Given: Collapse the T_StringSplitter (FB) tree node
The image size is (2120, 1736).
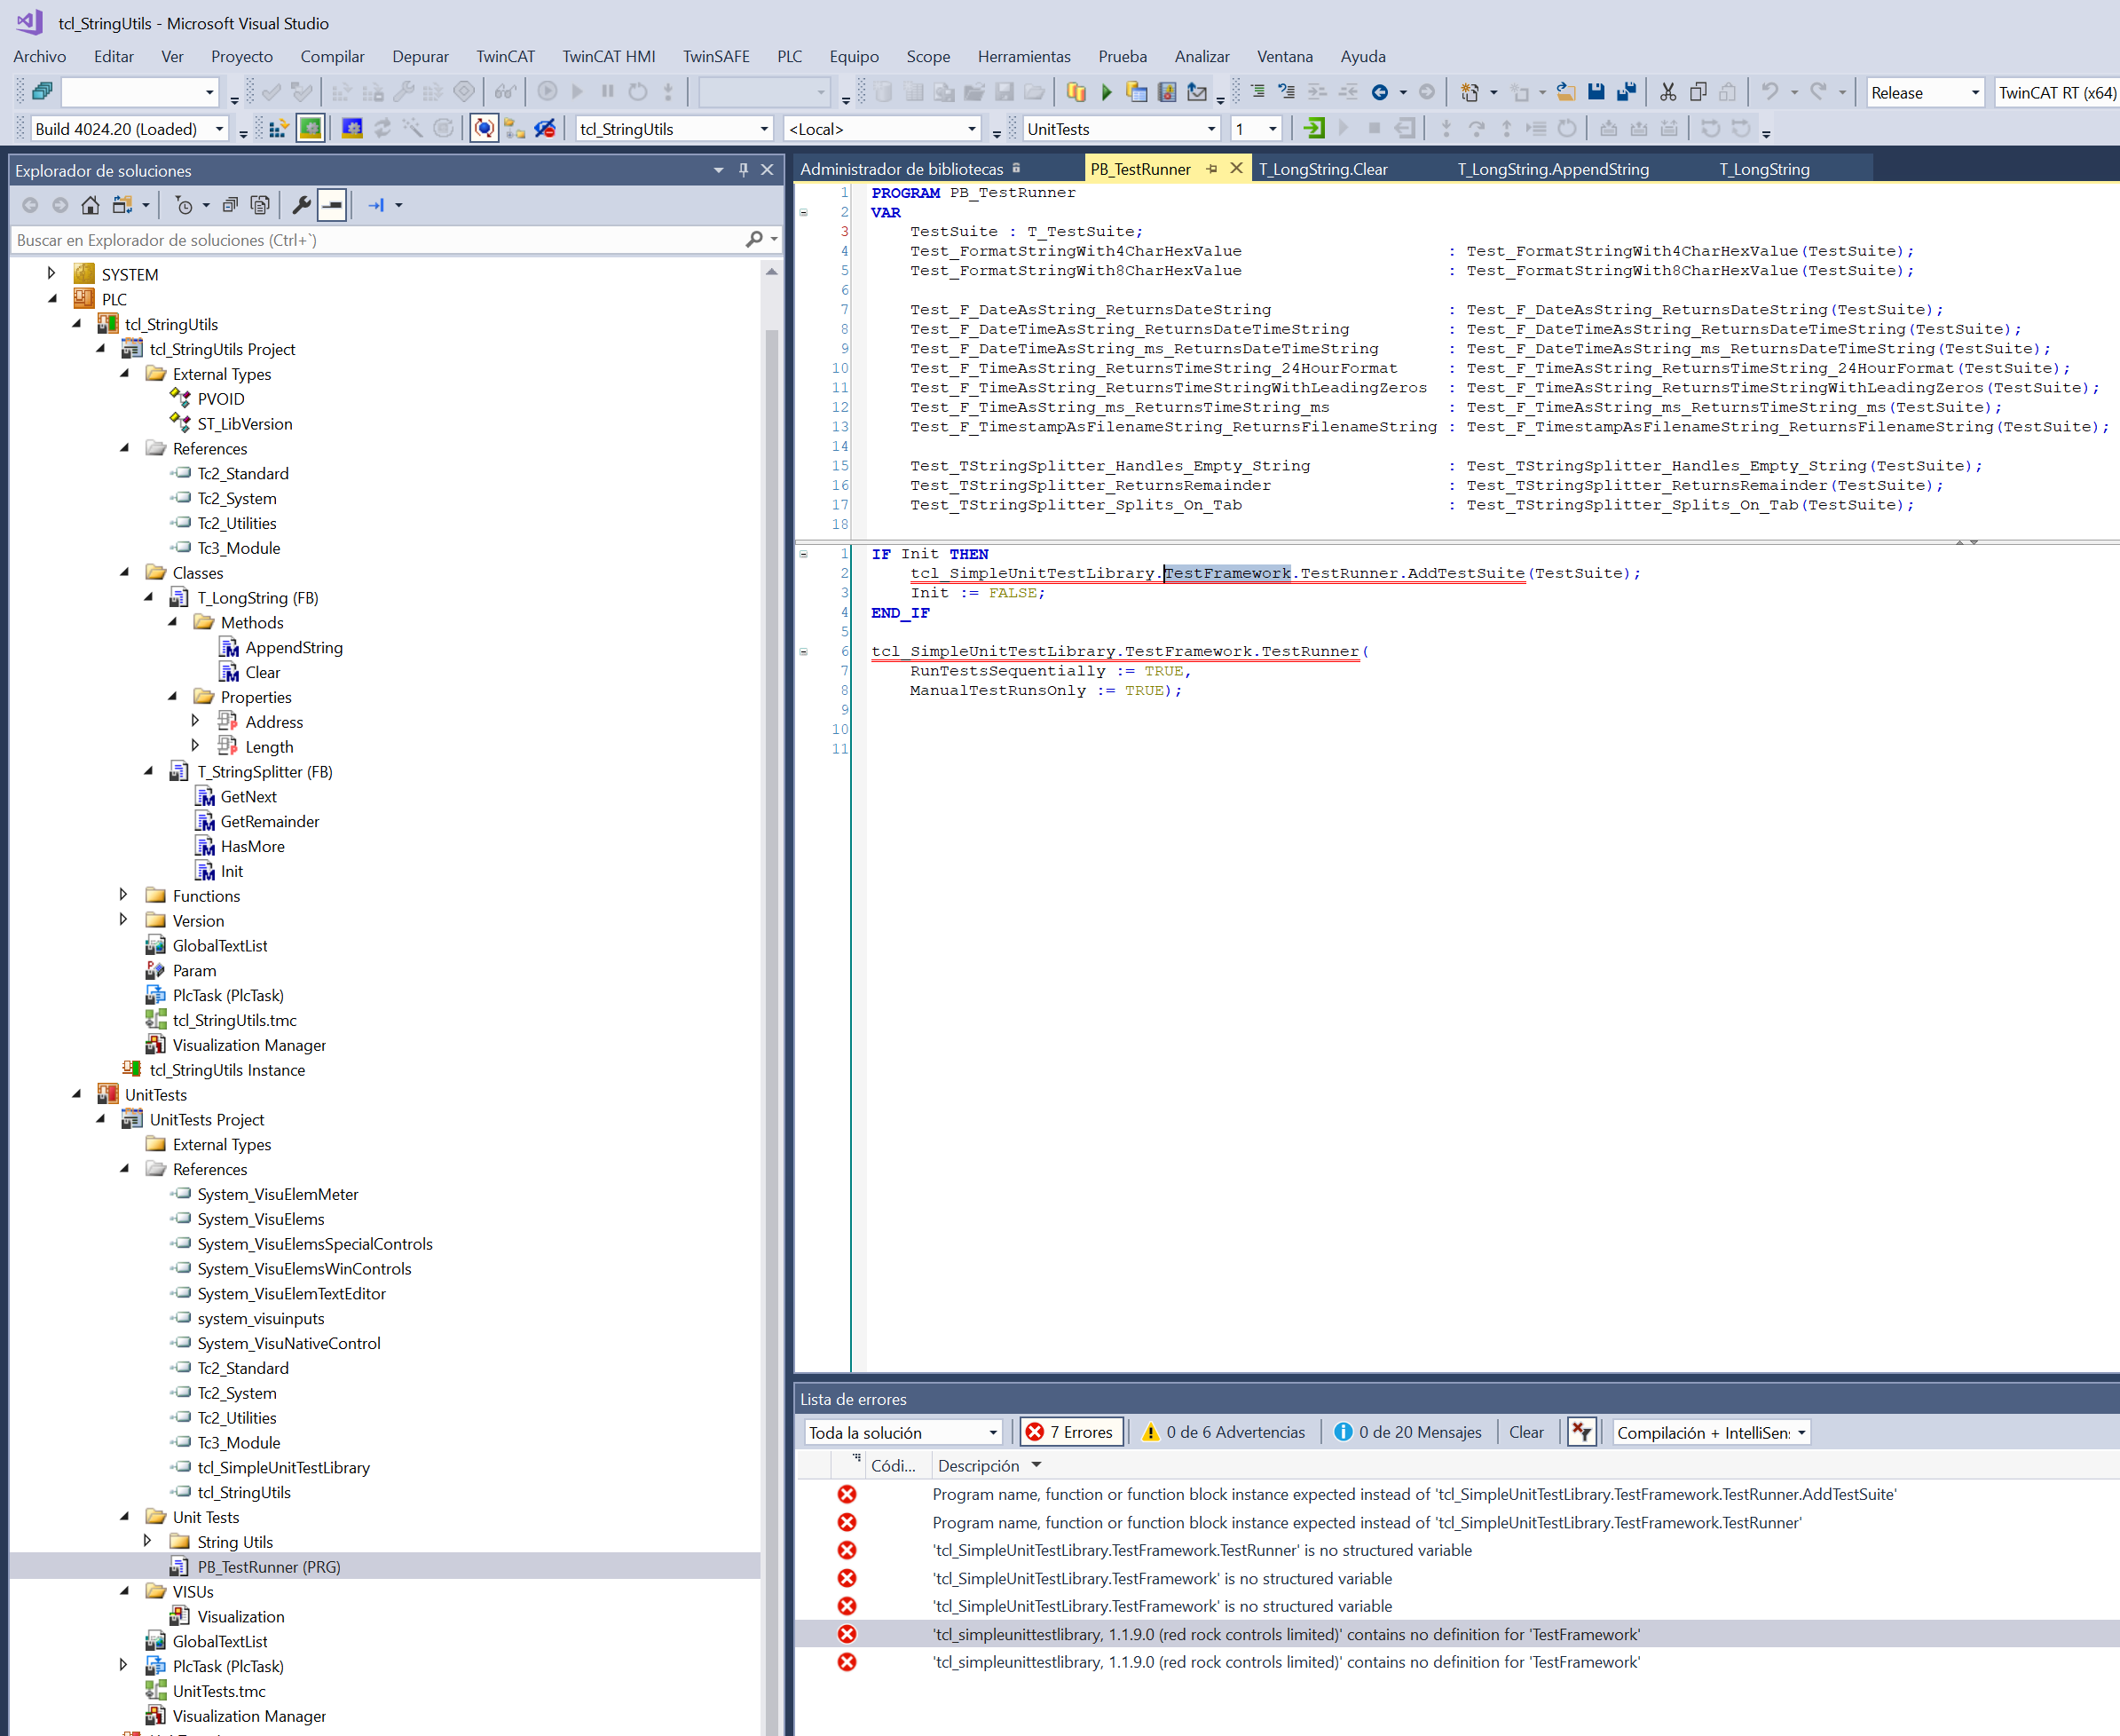Looking at the screenshot, I should (149, 771).
